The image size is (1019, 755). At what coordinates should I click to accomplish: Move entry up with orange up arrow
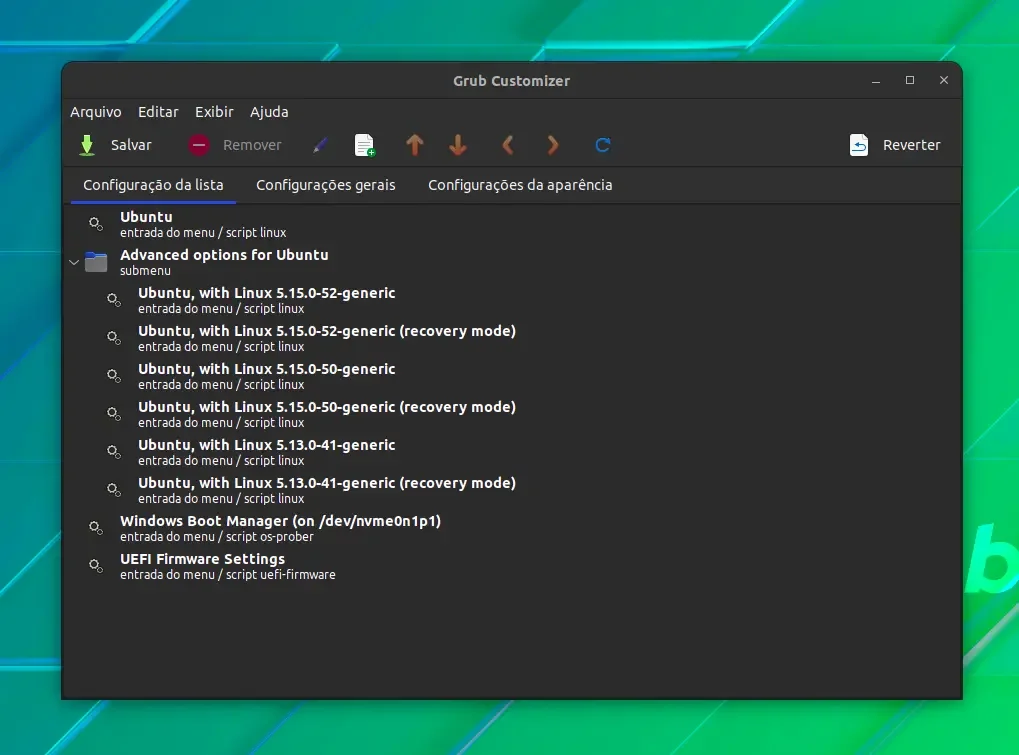pyautogui.click(x=415, y=145)
